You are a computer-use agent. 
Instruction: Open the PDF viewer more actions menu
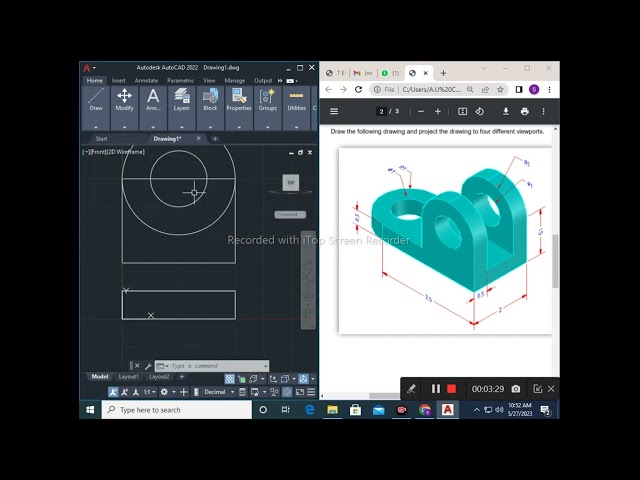pos(543,111)
